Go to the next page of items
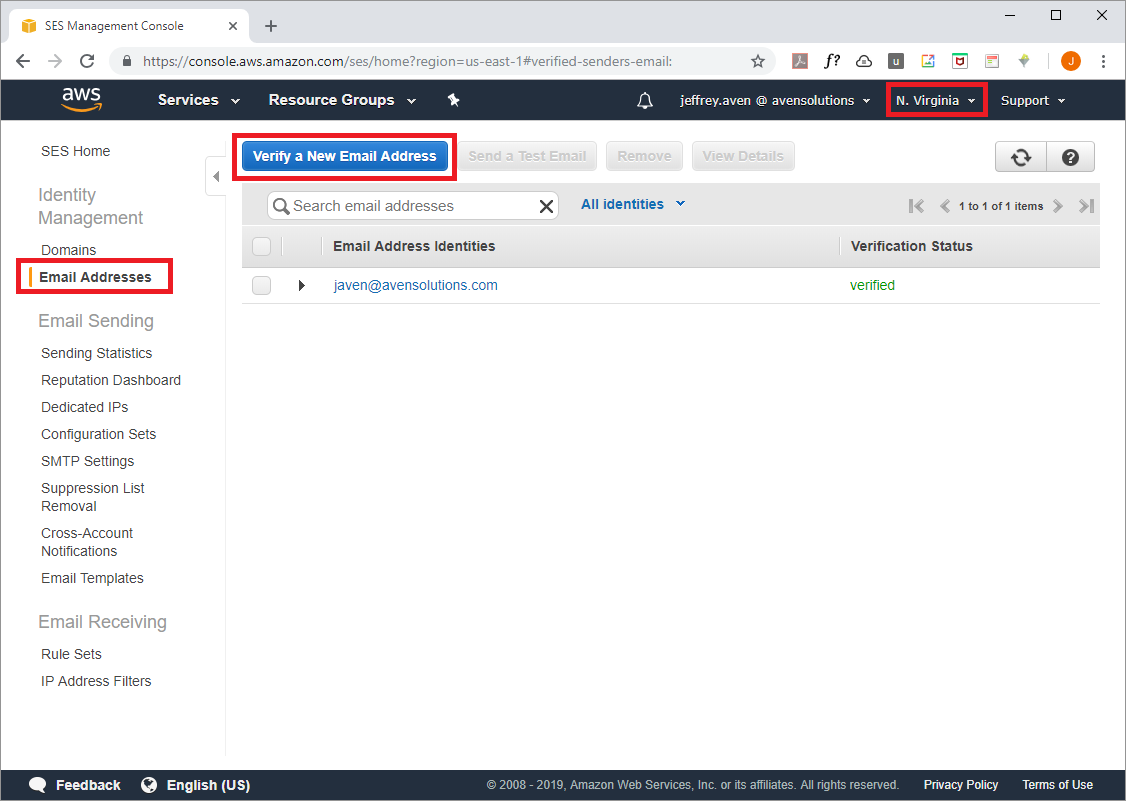 1058,206
